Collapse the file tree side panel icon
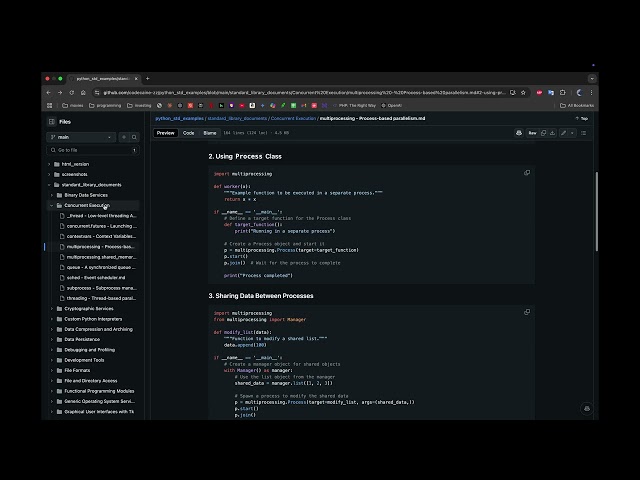 [x=51, y=122]
